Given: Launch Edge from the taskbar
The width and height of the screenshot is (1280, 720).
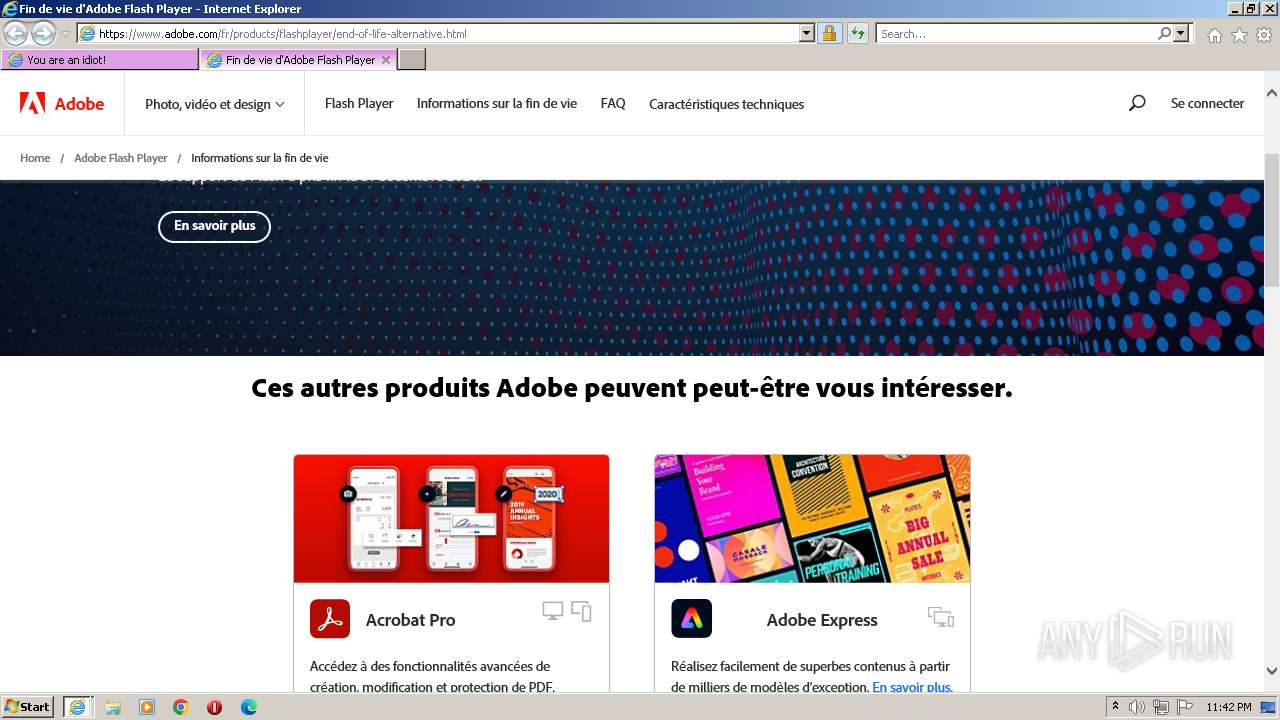Looking at the screenshot, I should [249, 707].
